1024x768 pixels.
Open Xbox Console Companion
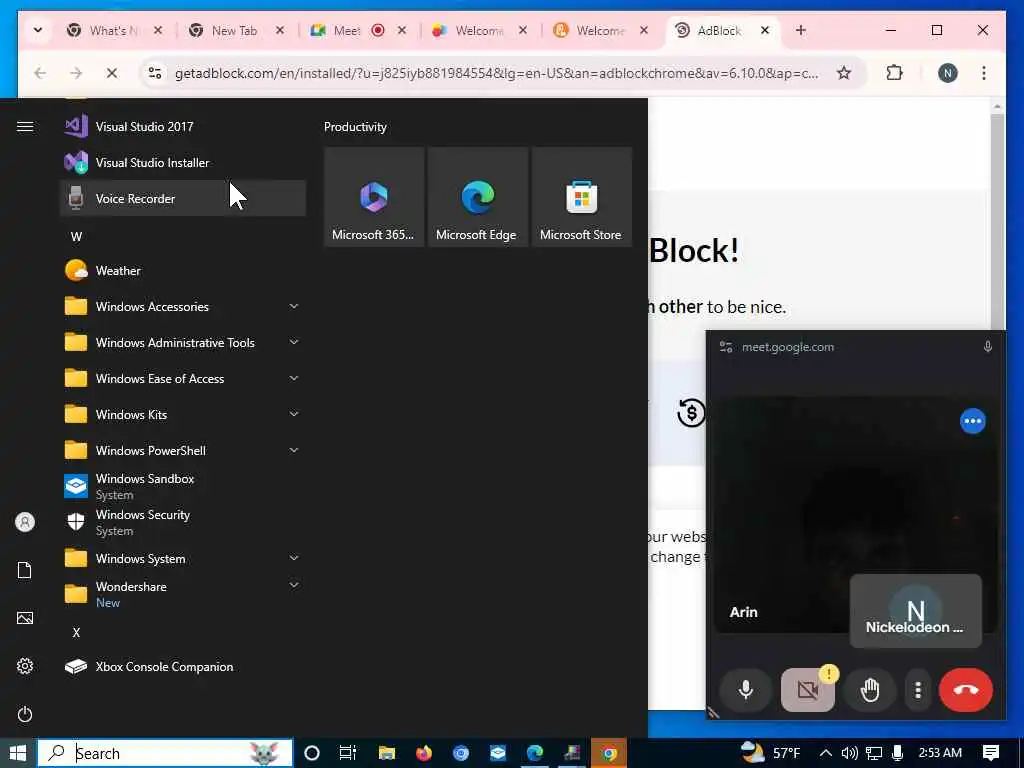coord(183,667)
